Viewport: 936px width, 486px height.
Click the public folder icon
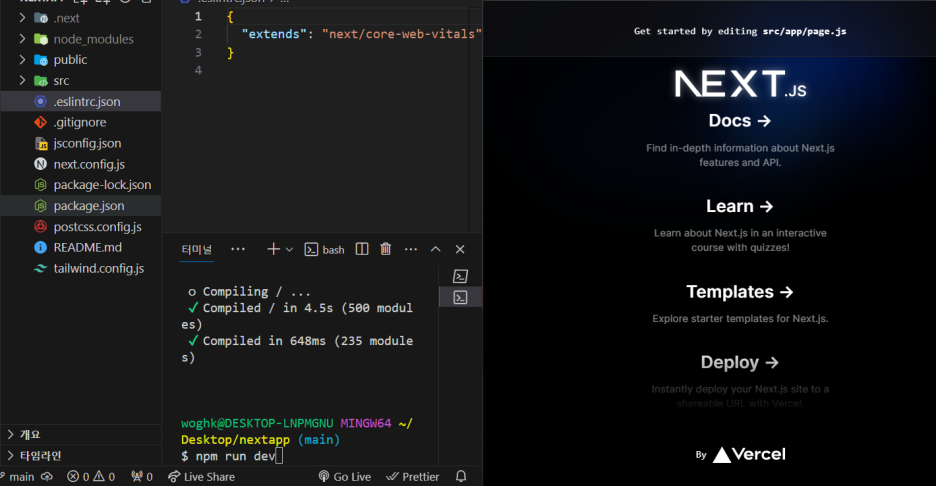click(41, 60)
